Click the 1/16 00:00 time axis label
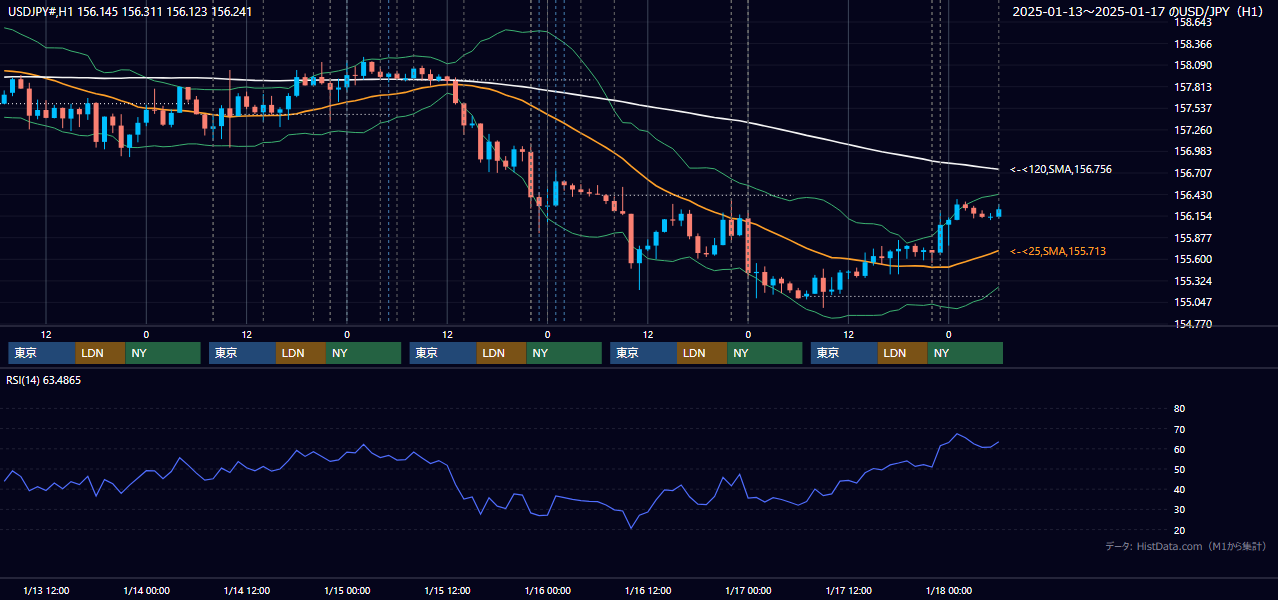This screenshot has width=1278, height=600. point(547,590)
